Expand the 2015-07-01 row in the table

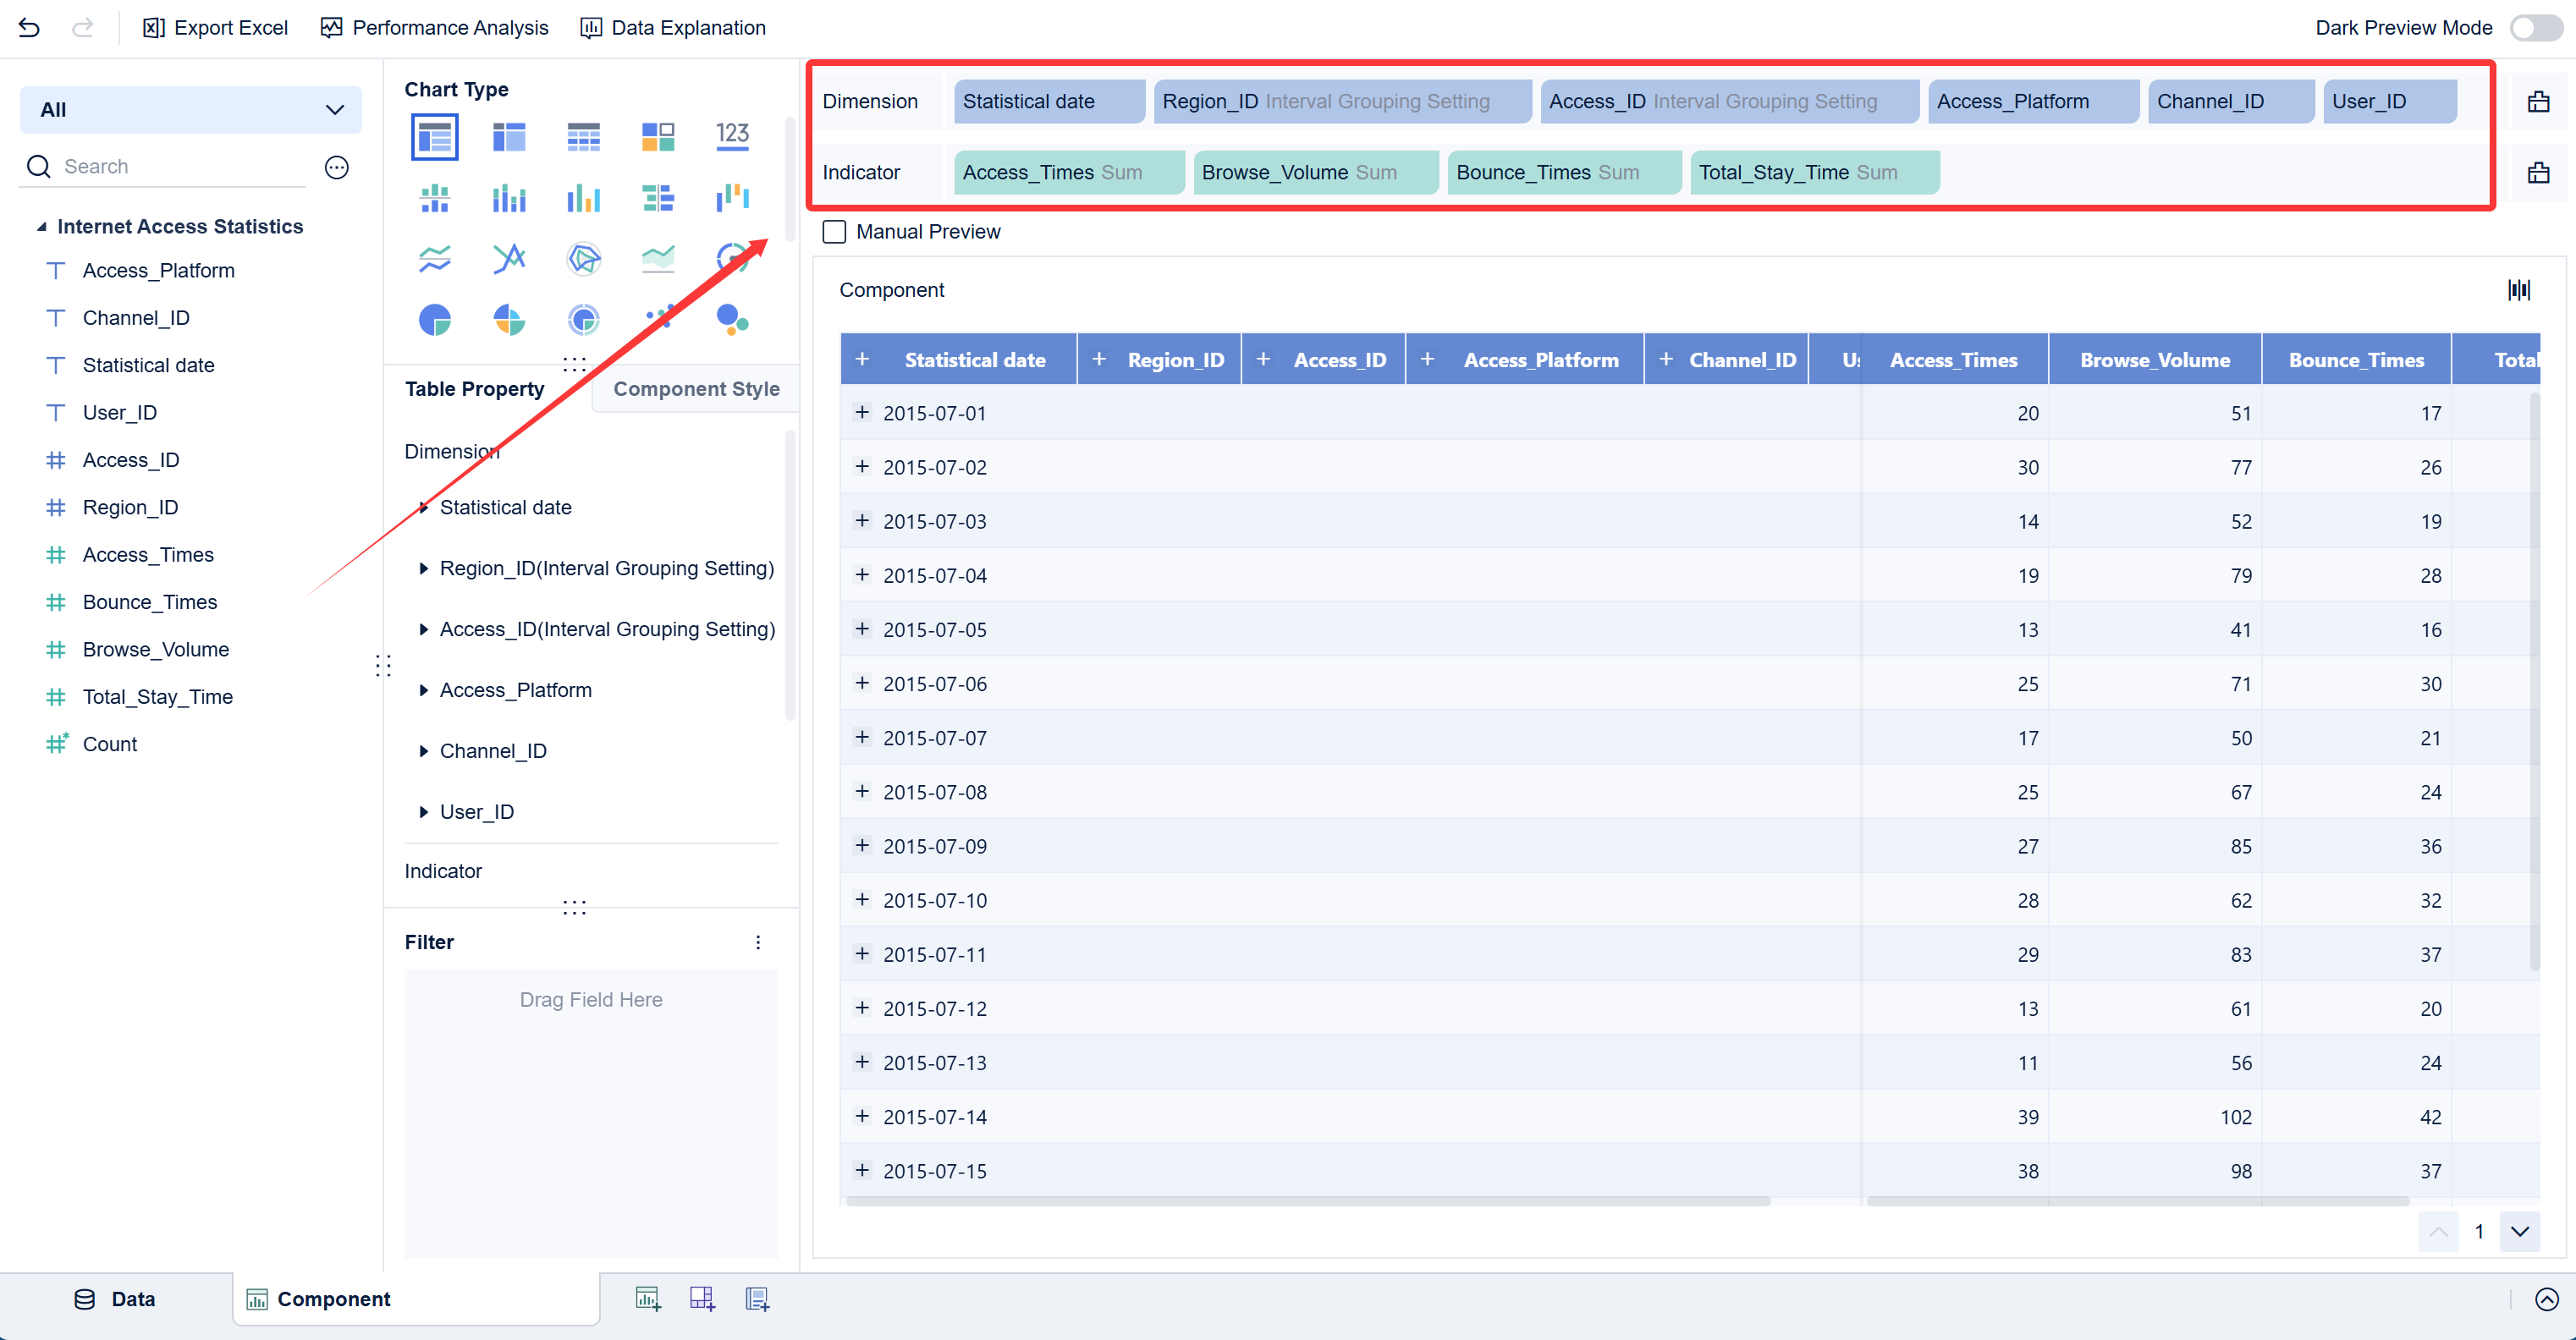click(x=862, y=413)
